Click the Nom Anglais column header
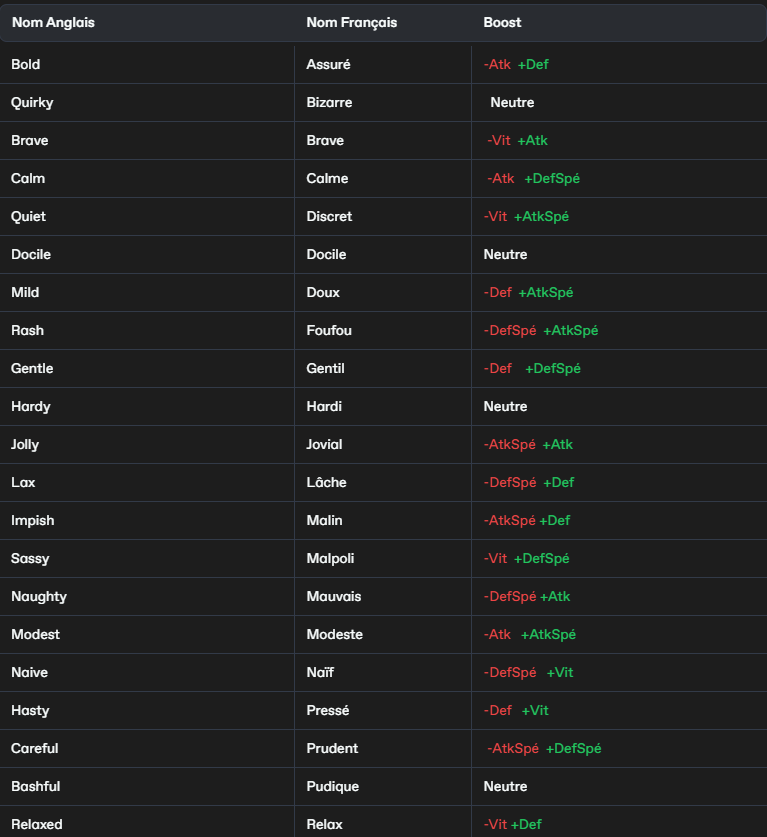This screenshot has width=767, height=837. (53, 22)
